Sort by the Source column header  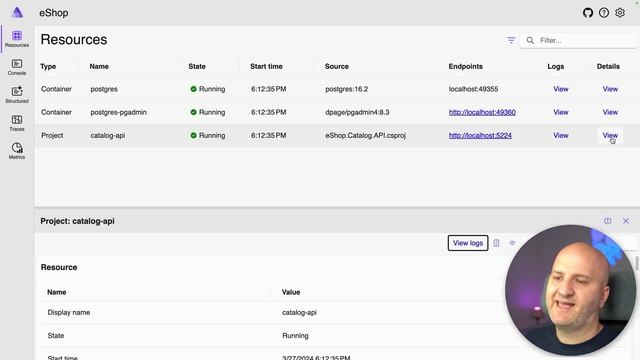tap(337, 67)
